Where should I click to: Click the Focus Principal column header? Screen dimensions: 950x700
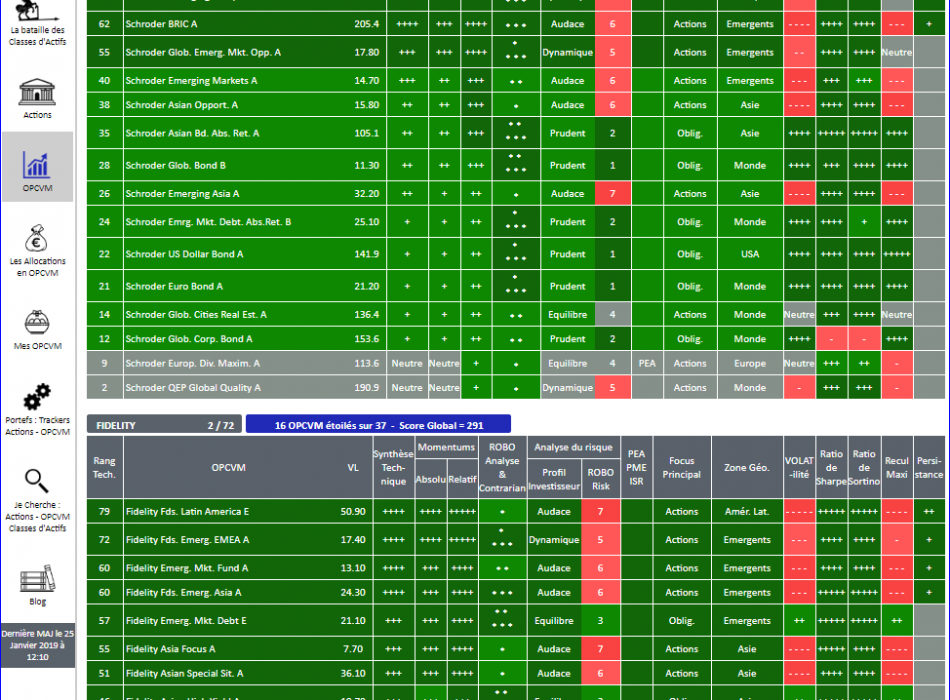pyautogui.click(x=682, y=467)
